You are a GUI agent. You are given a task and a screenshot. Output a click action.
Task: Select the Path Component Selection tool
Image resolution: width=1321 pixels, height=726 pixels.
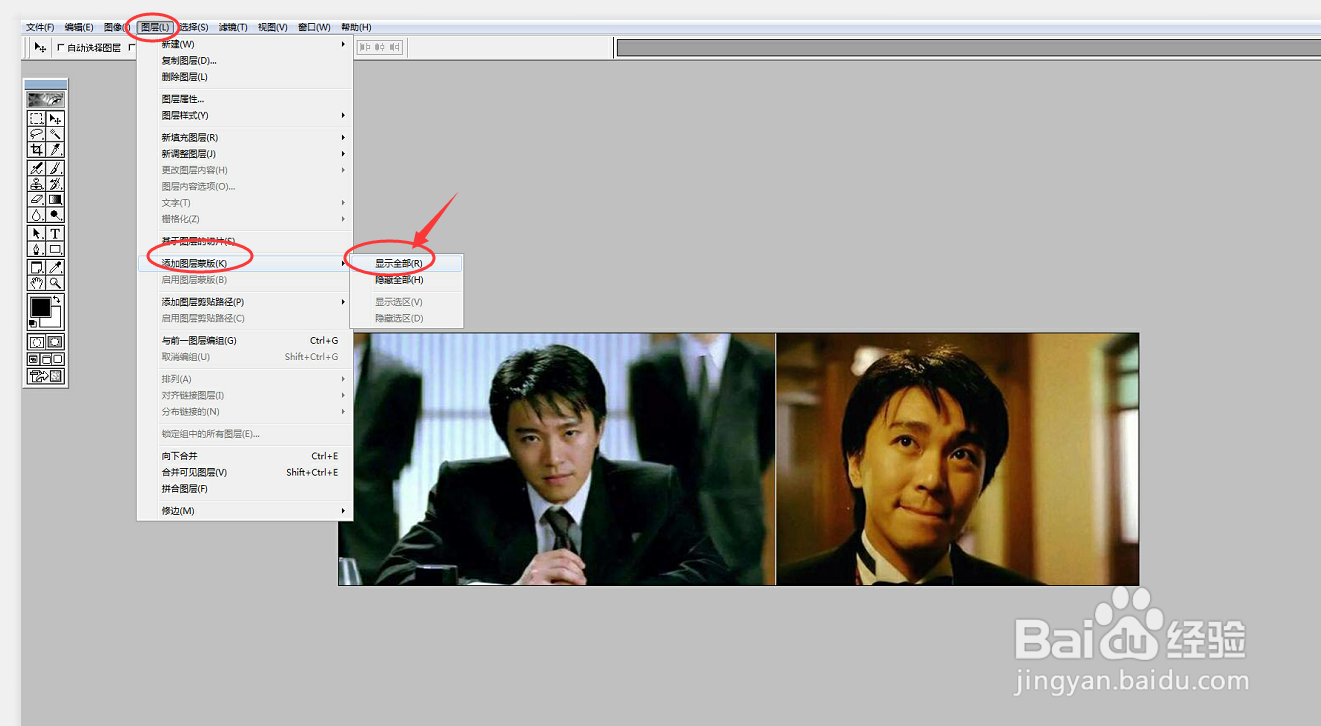[36, 233]
